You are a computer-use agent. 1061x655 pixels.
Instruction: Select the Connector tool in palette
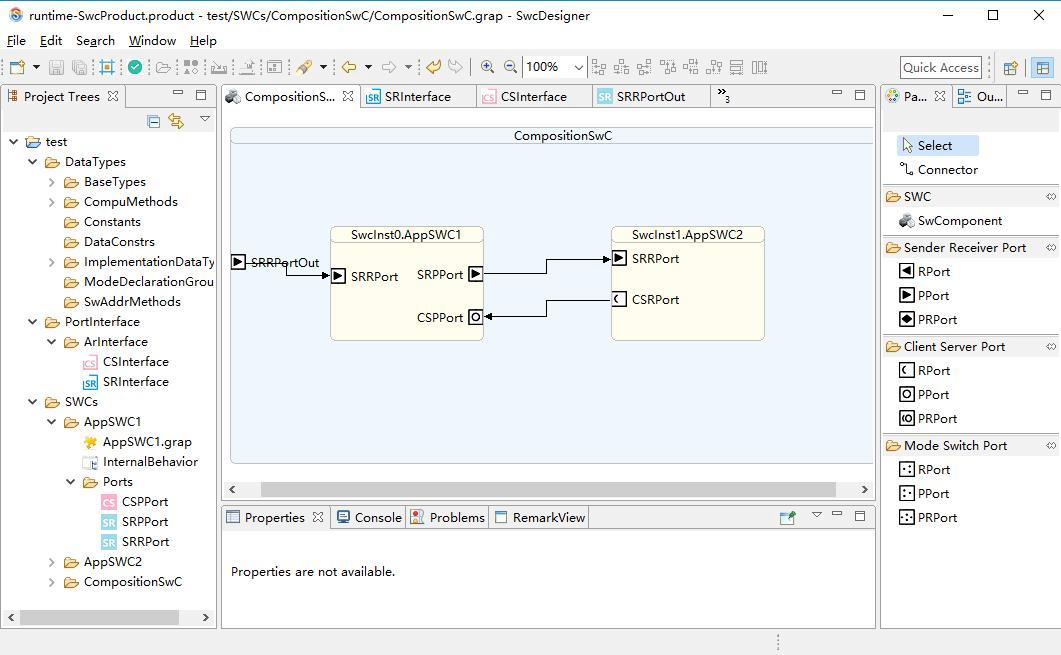[x=947, y=170]
